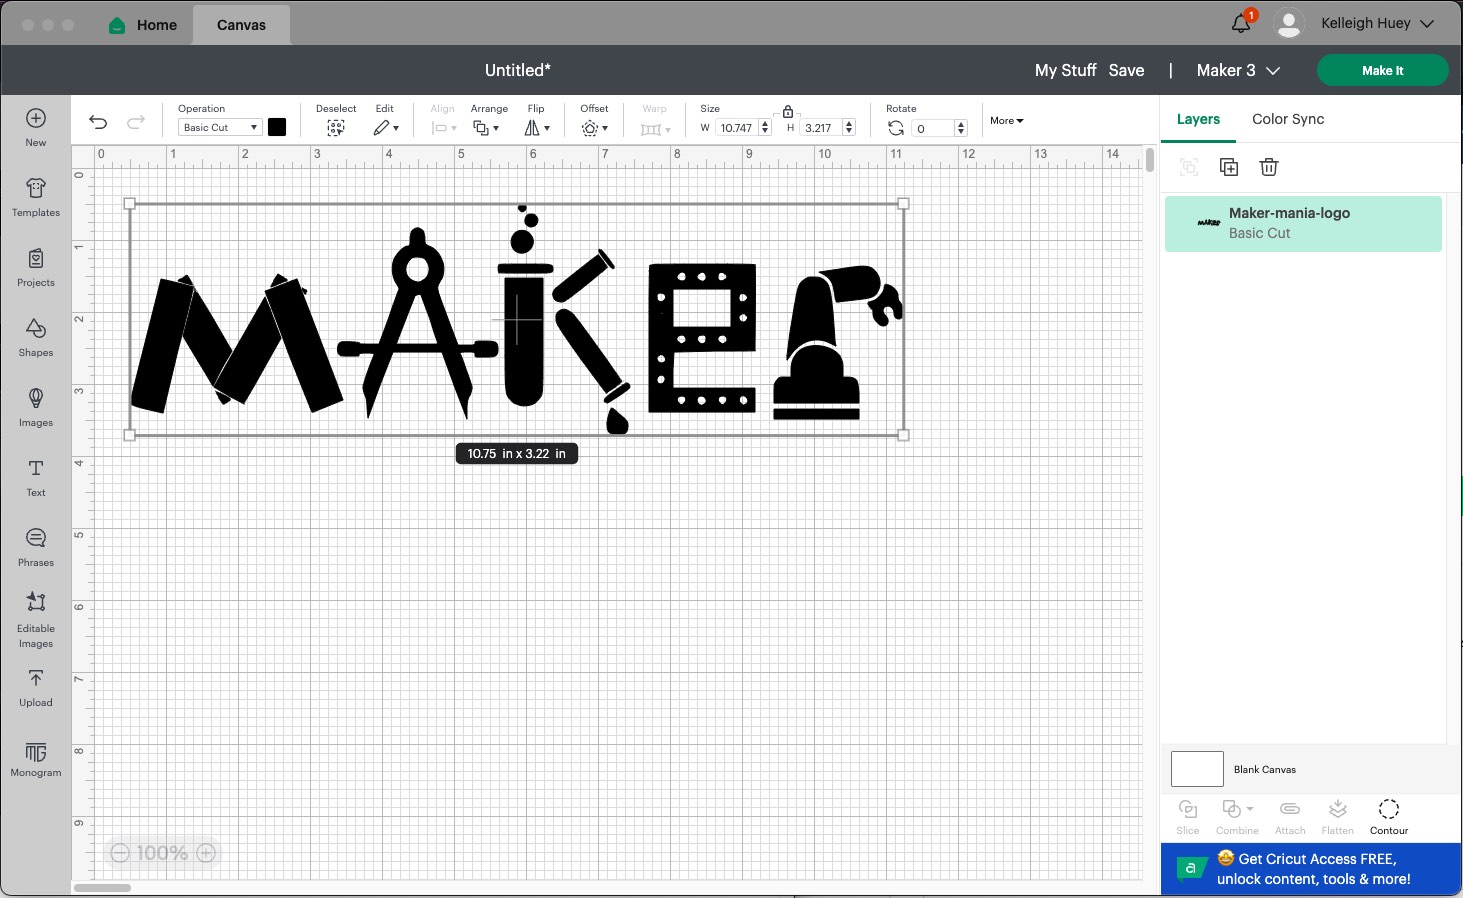Adjust the height stepper arrows
Screen dimensions: 1463x898
849,127
